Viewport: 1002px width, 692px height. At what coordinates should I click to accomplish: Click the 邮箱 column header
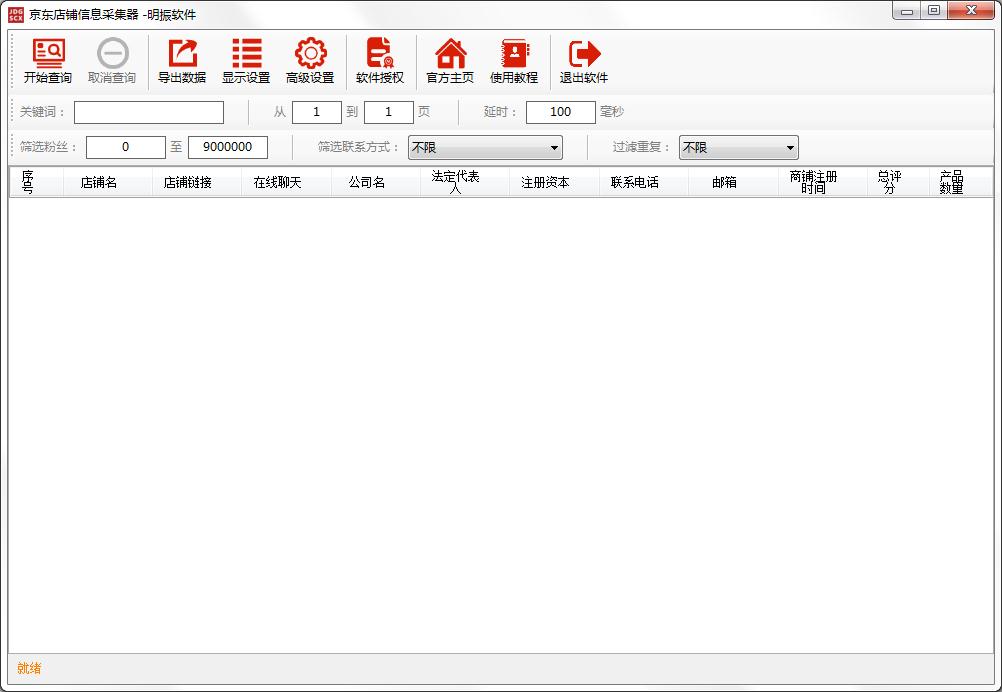point(733,182)
